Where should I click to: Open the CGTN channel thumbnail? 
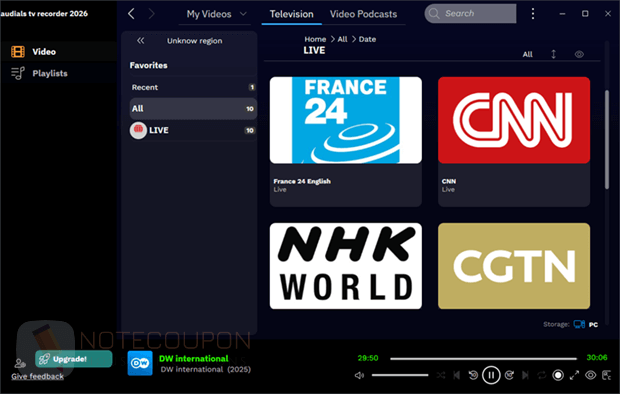(x=514, y=266)
